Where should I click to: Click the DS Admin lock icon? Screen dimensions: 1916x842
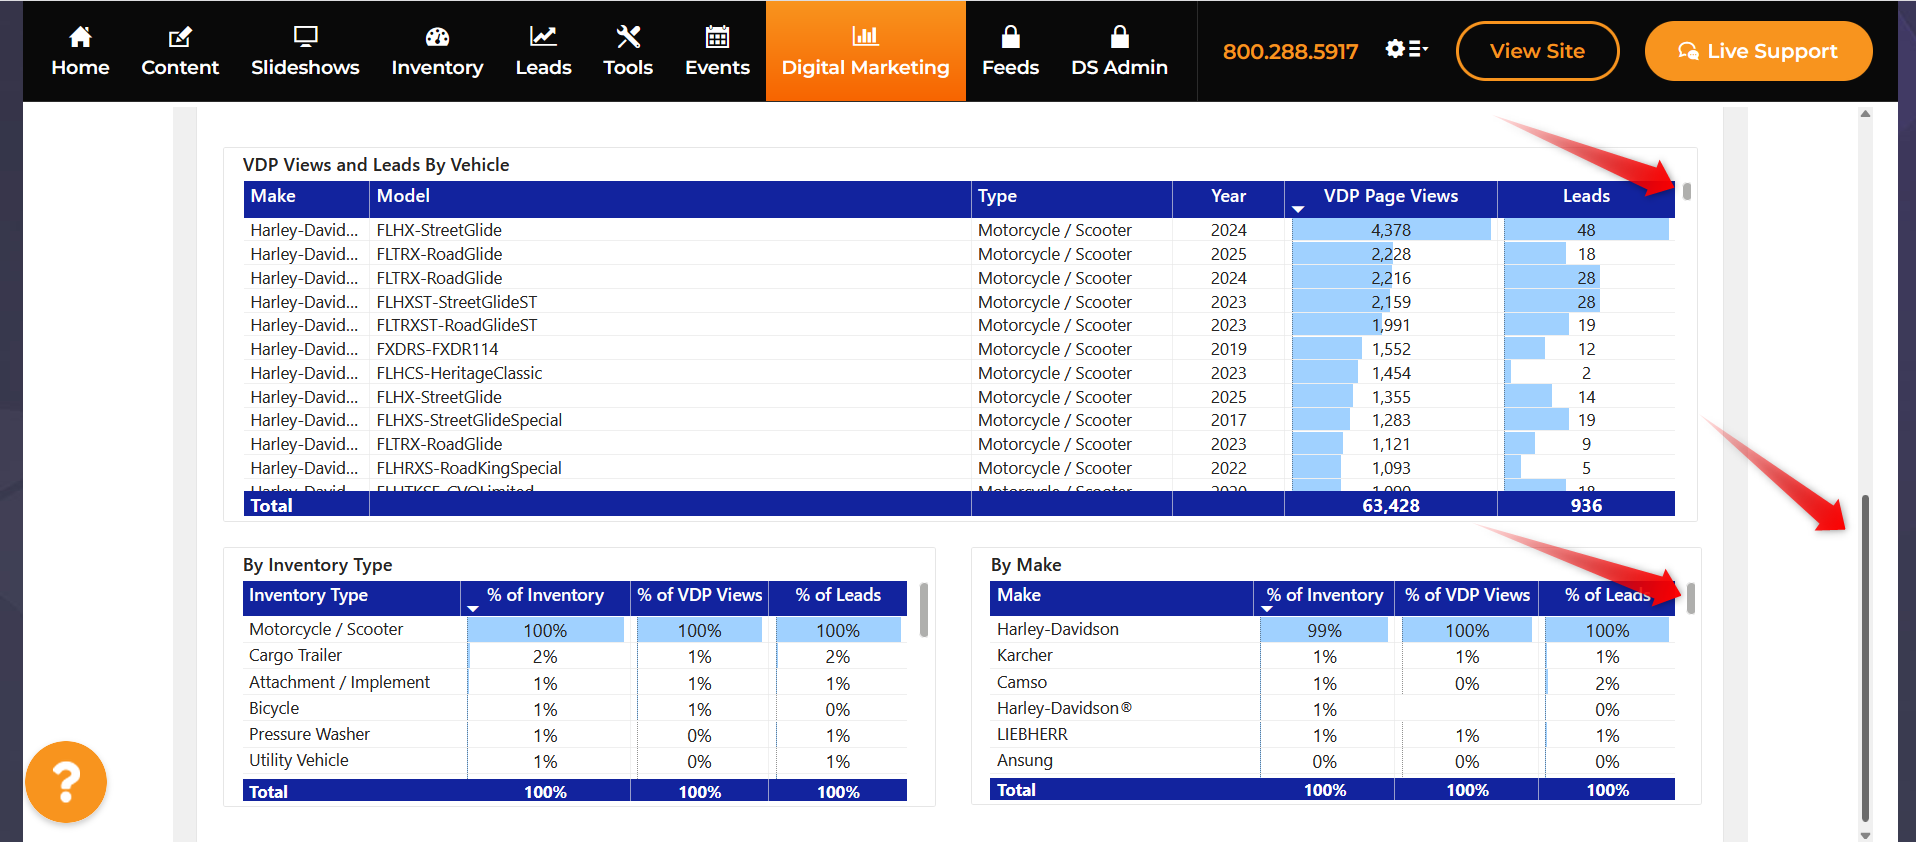(x=1119, y=37)
